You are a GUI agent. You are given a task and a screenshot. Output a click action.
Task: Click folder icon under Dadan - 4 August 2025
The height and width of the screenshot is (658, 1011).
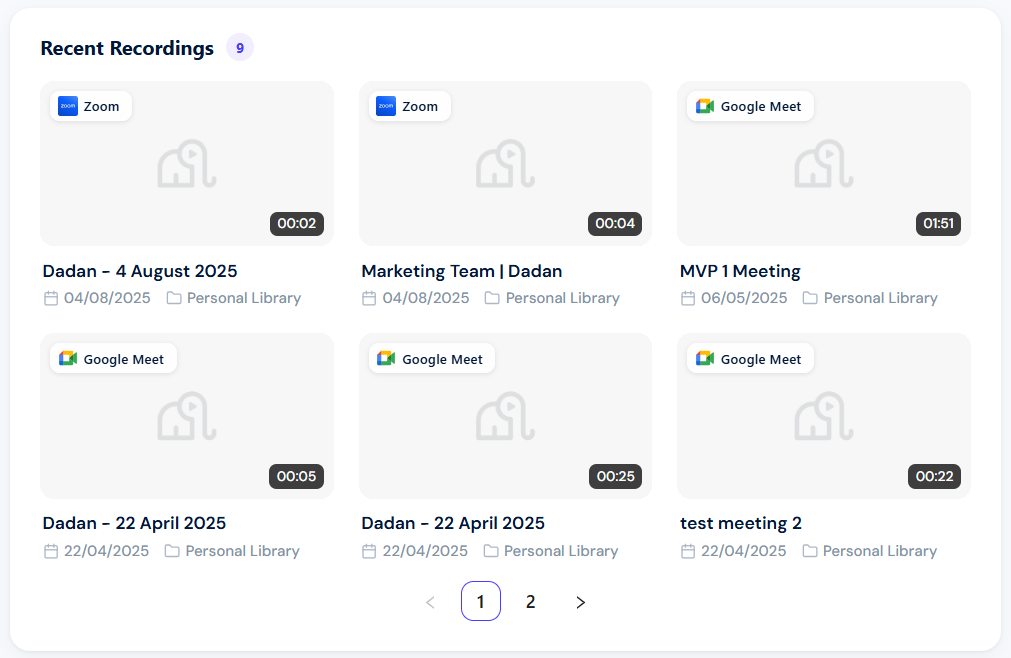(x=174, y=298)
